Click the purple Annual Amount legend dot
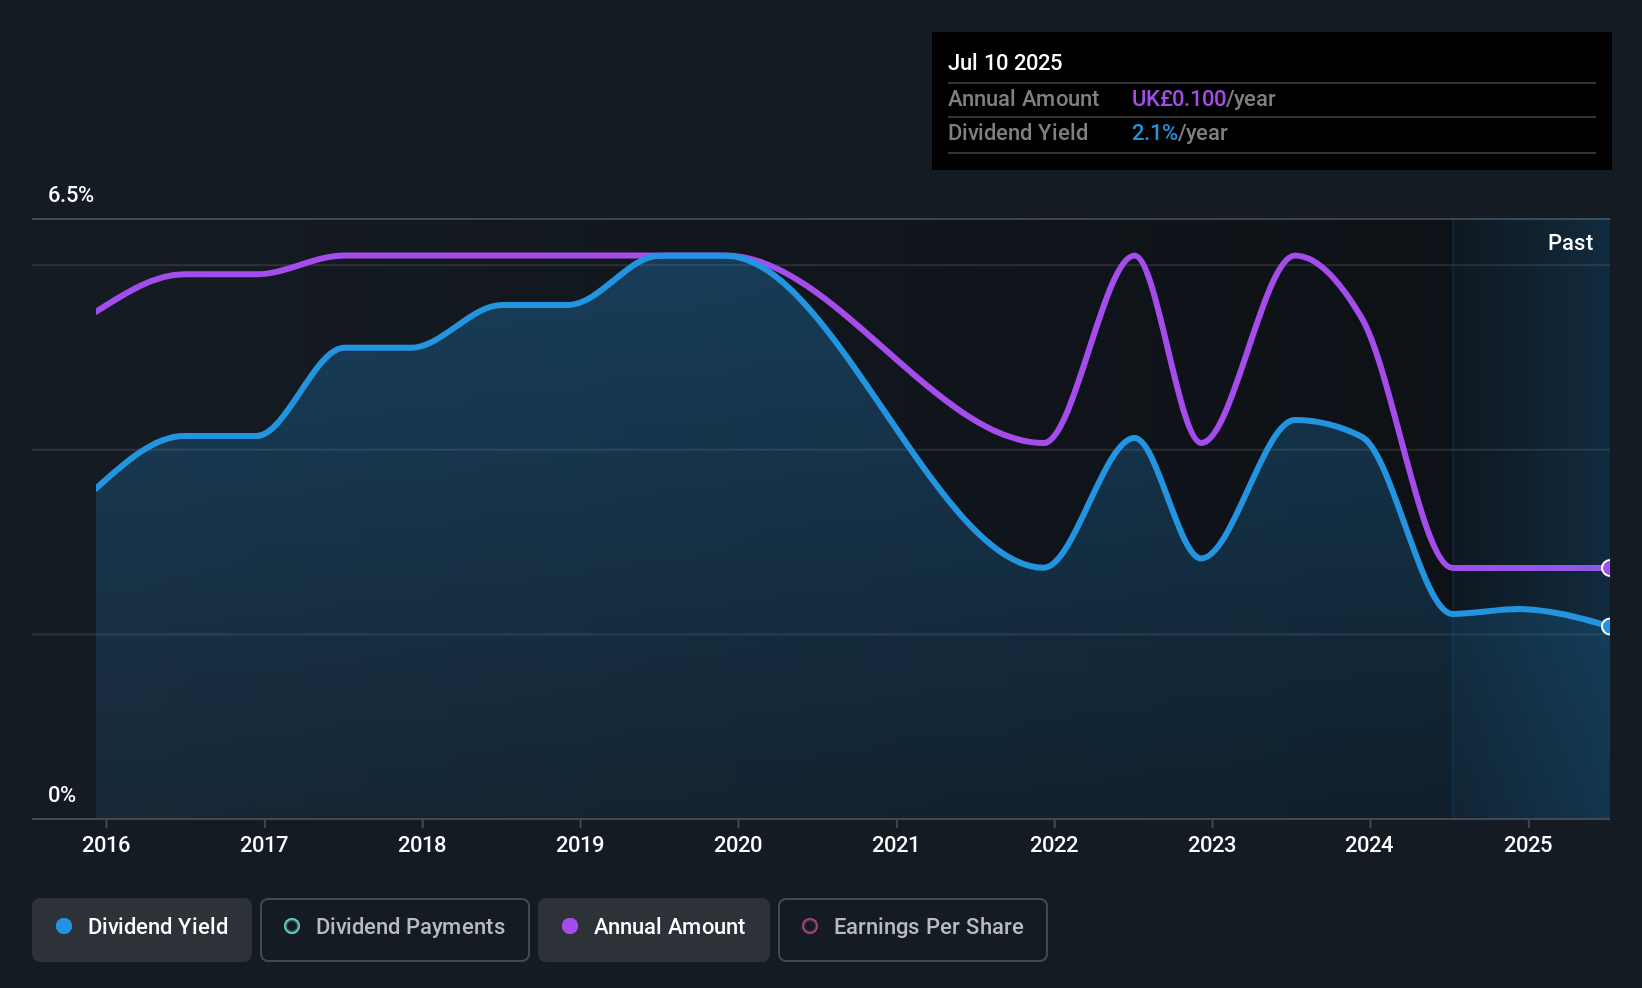Viewport: 1642px width, 988px height. [570, 926]
